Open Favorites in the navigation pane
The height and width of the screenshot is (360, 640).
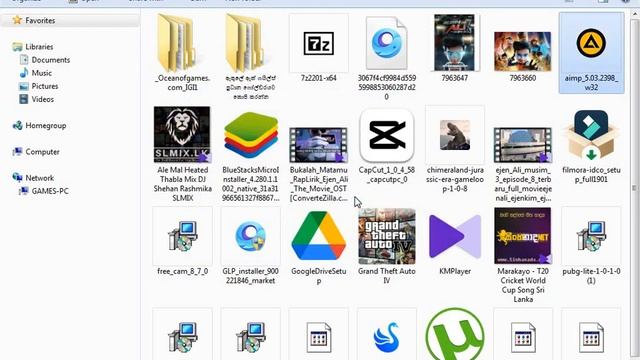point(40,20)
